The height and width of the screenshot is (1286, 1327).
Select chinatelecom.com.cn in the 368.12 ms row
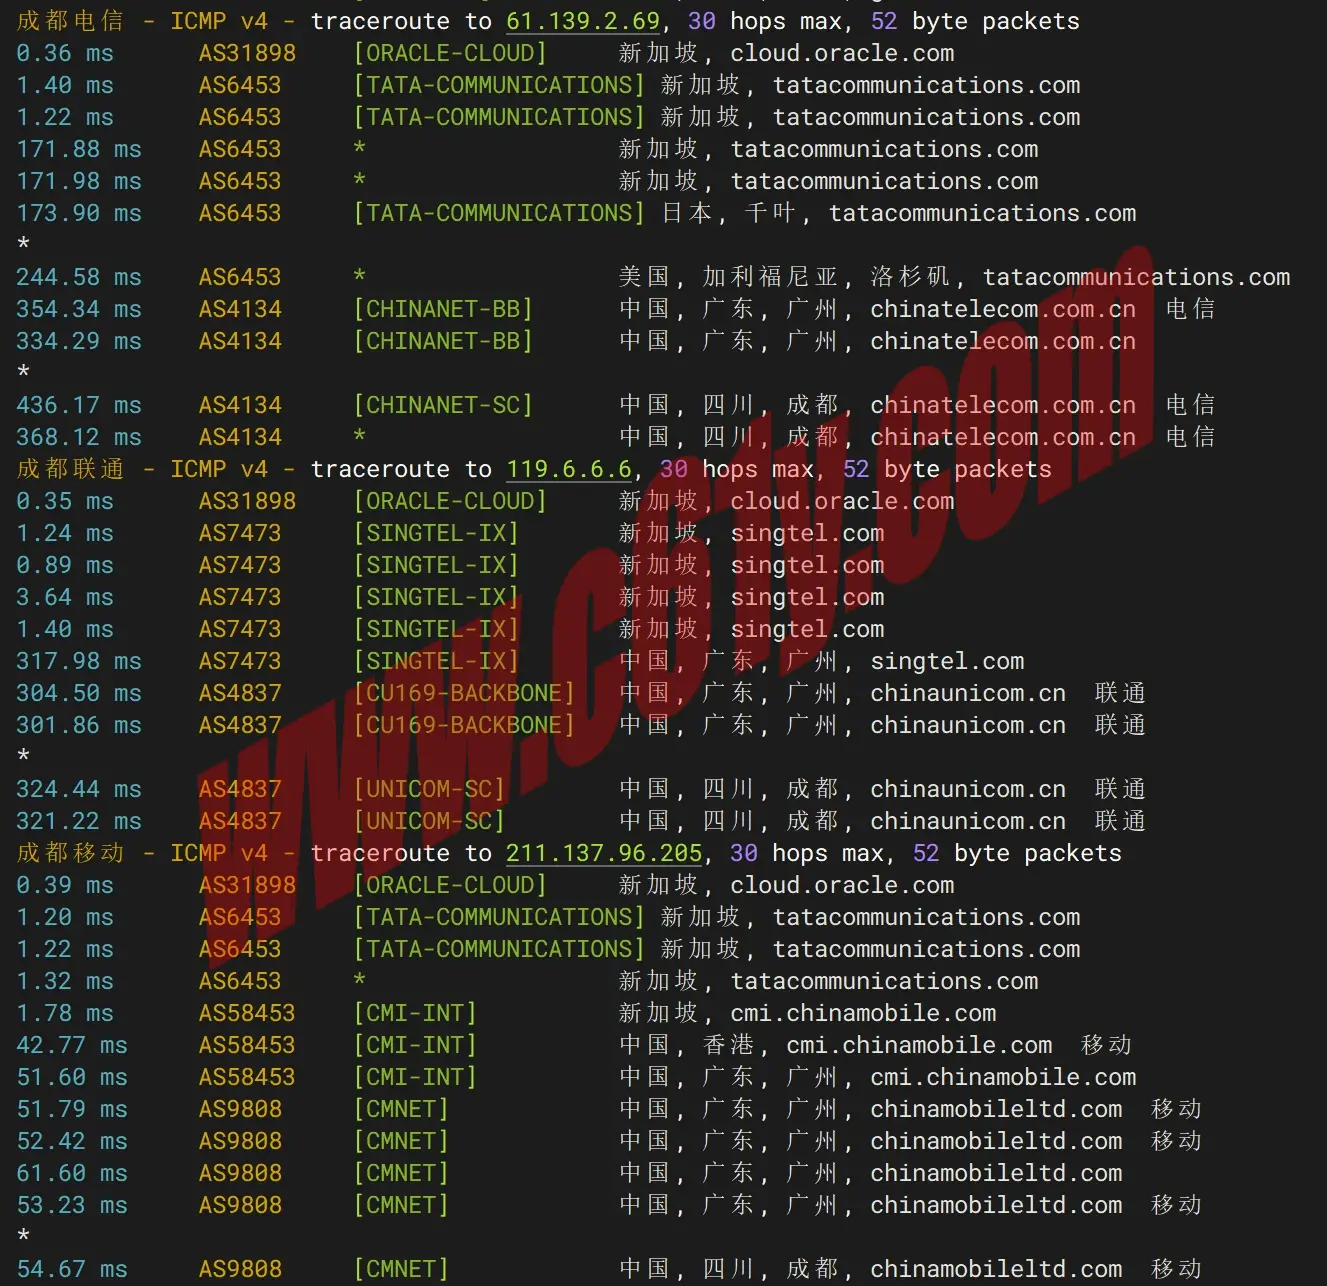(x=1003, y=437)
